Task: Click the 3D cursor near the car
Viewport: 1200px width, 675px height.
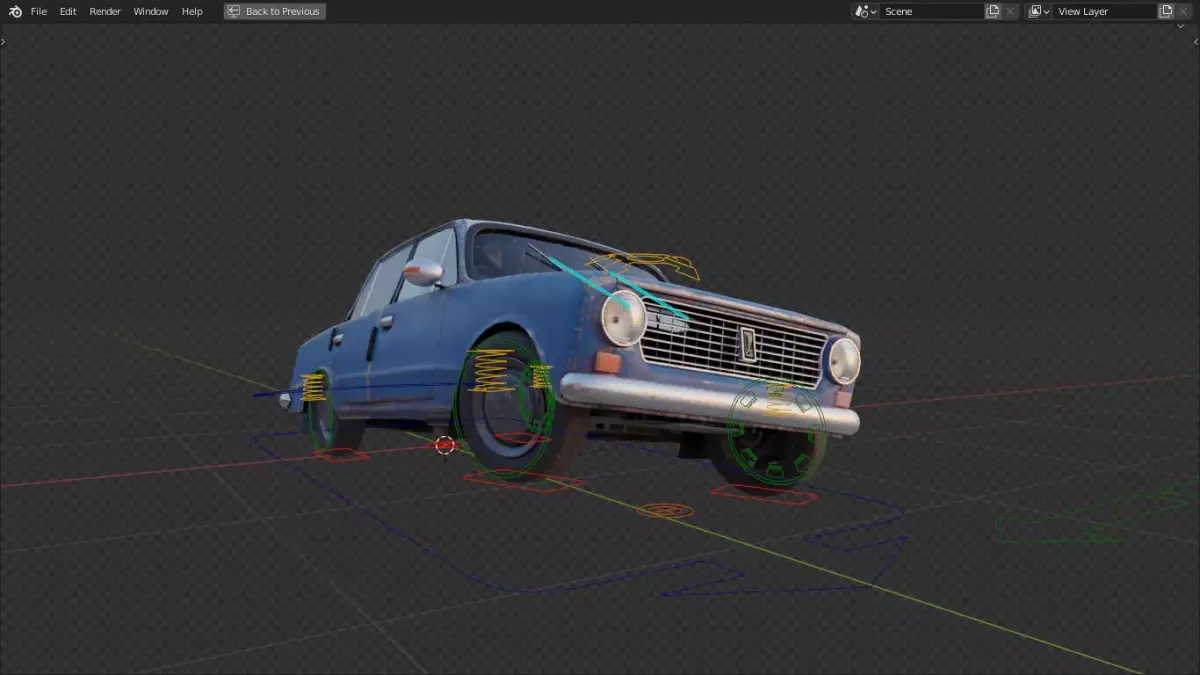Action: [x=445, y=444]
